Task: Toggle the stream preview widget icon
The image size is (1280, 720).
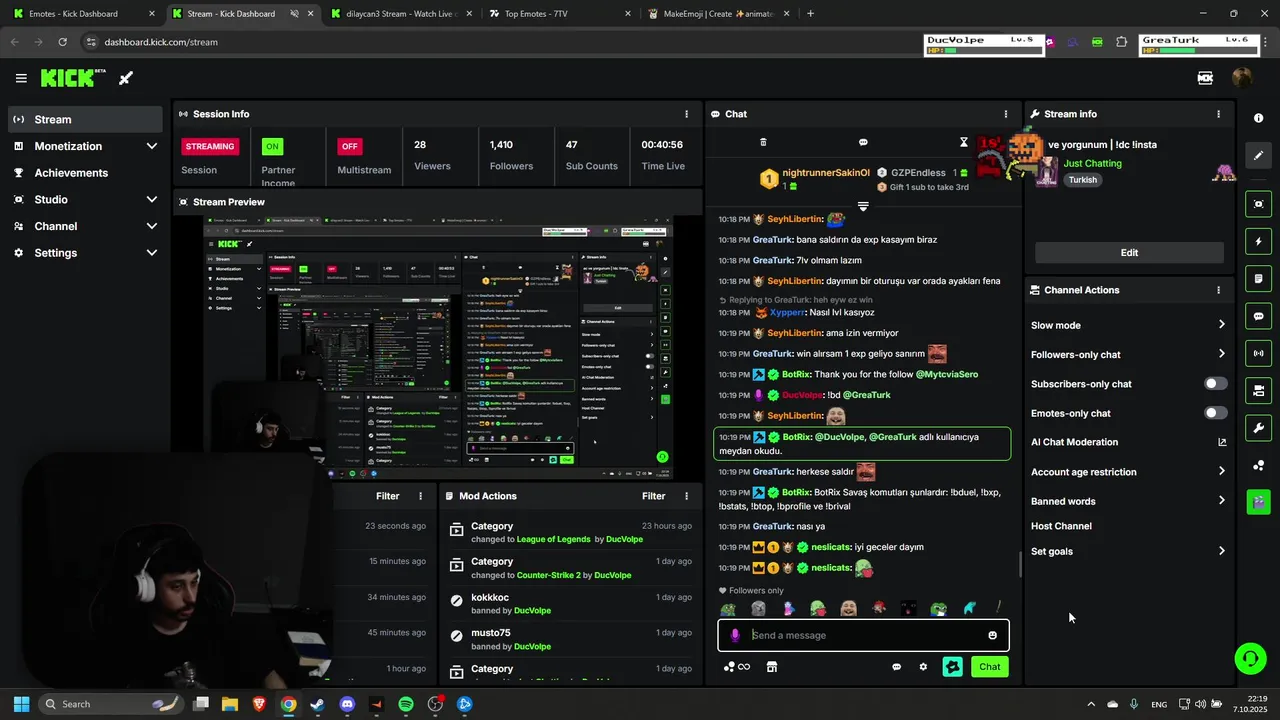Action: pyautogui.click(x=1258, y=204)
